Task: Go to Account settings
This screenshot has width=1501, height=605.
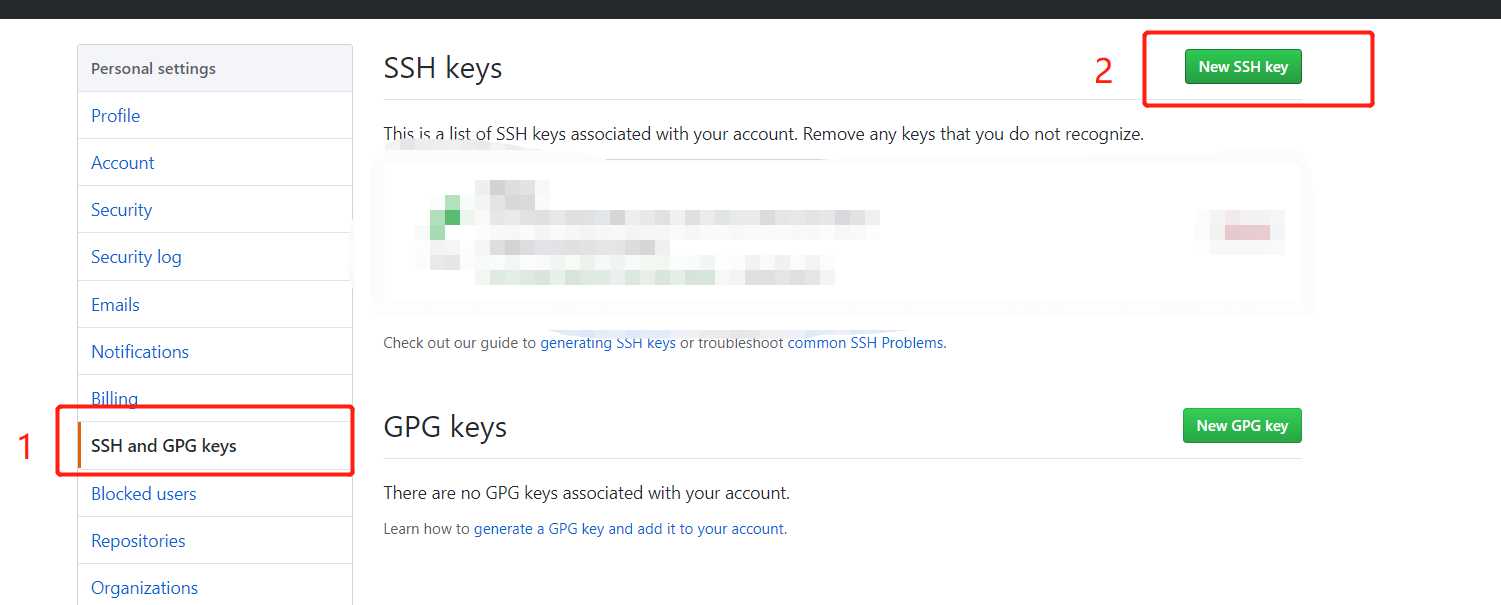Action: click(122, 162)
